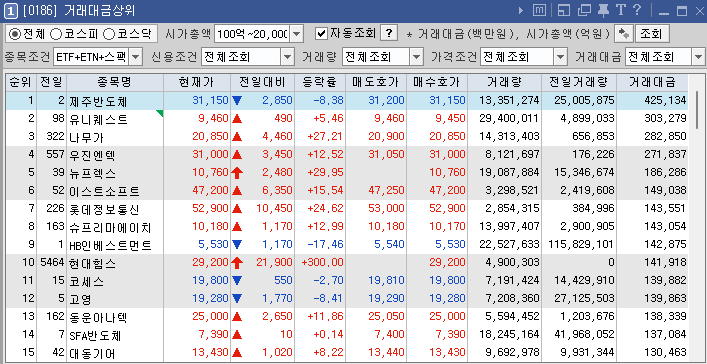Viewport: 707px width, 364px height.
Task: Open the 가격조건 전체조회 dropdown
Action: coord(560,57)
